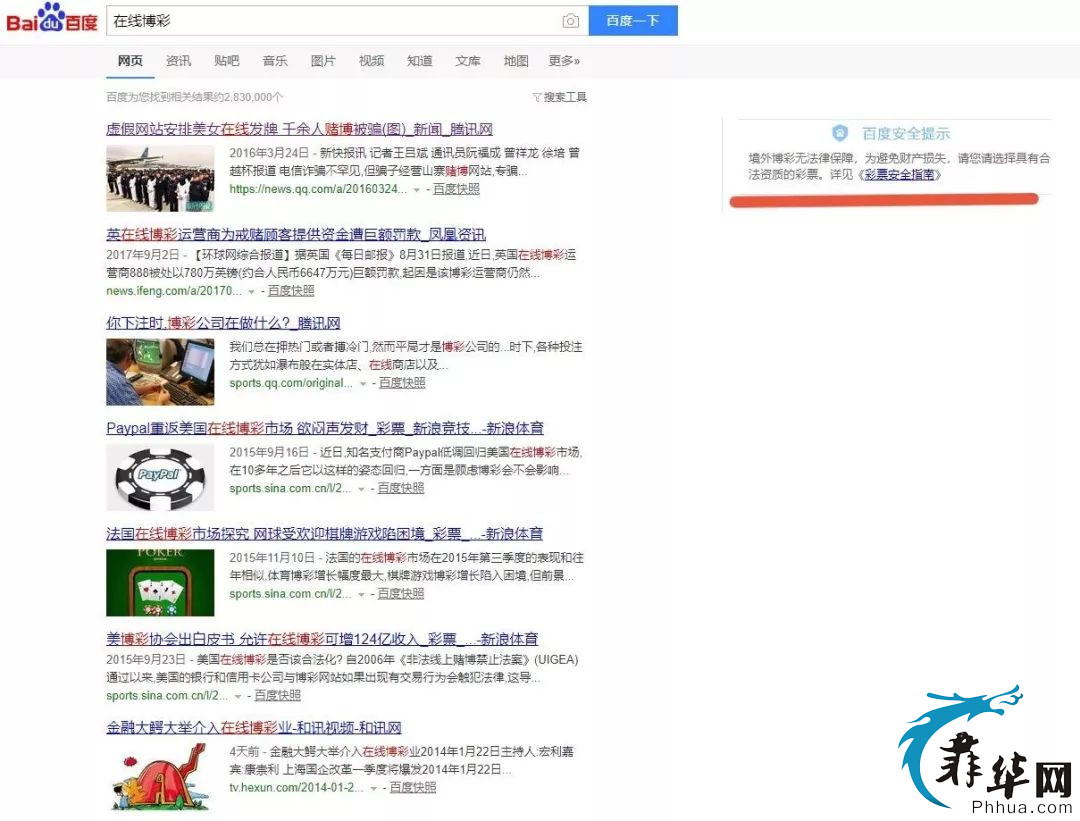Screen dimensions: 1080x821
Task: Switch to the 资讯 tab
Action: tap(178, 61)
